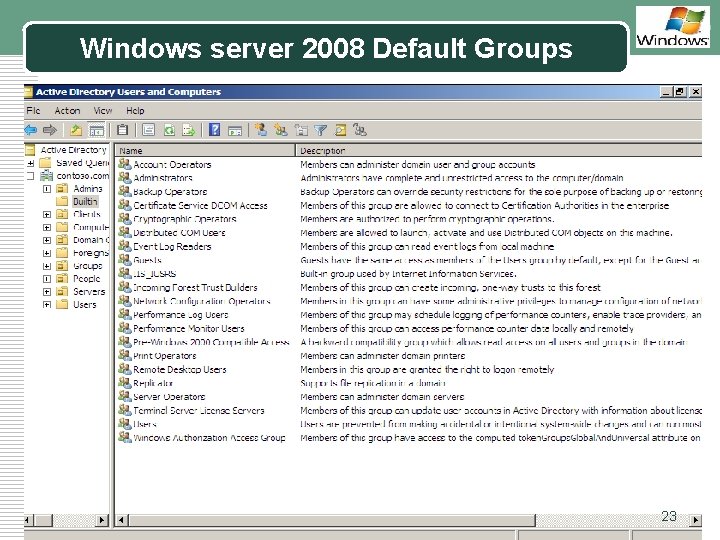Click the Account Operators group icon
The image size is (720, 540).
tap(124, 164)
